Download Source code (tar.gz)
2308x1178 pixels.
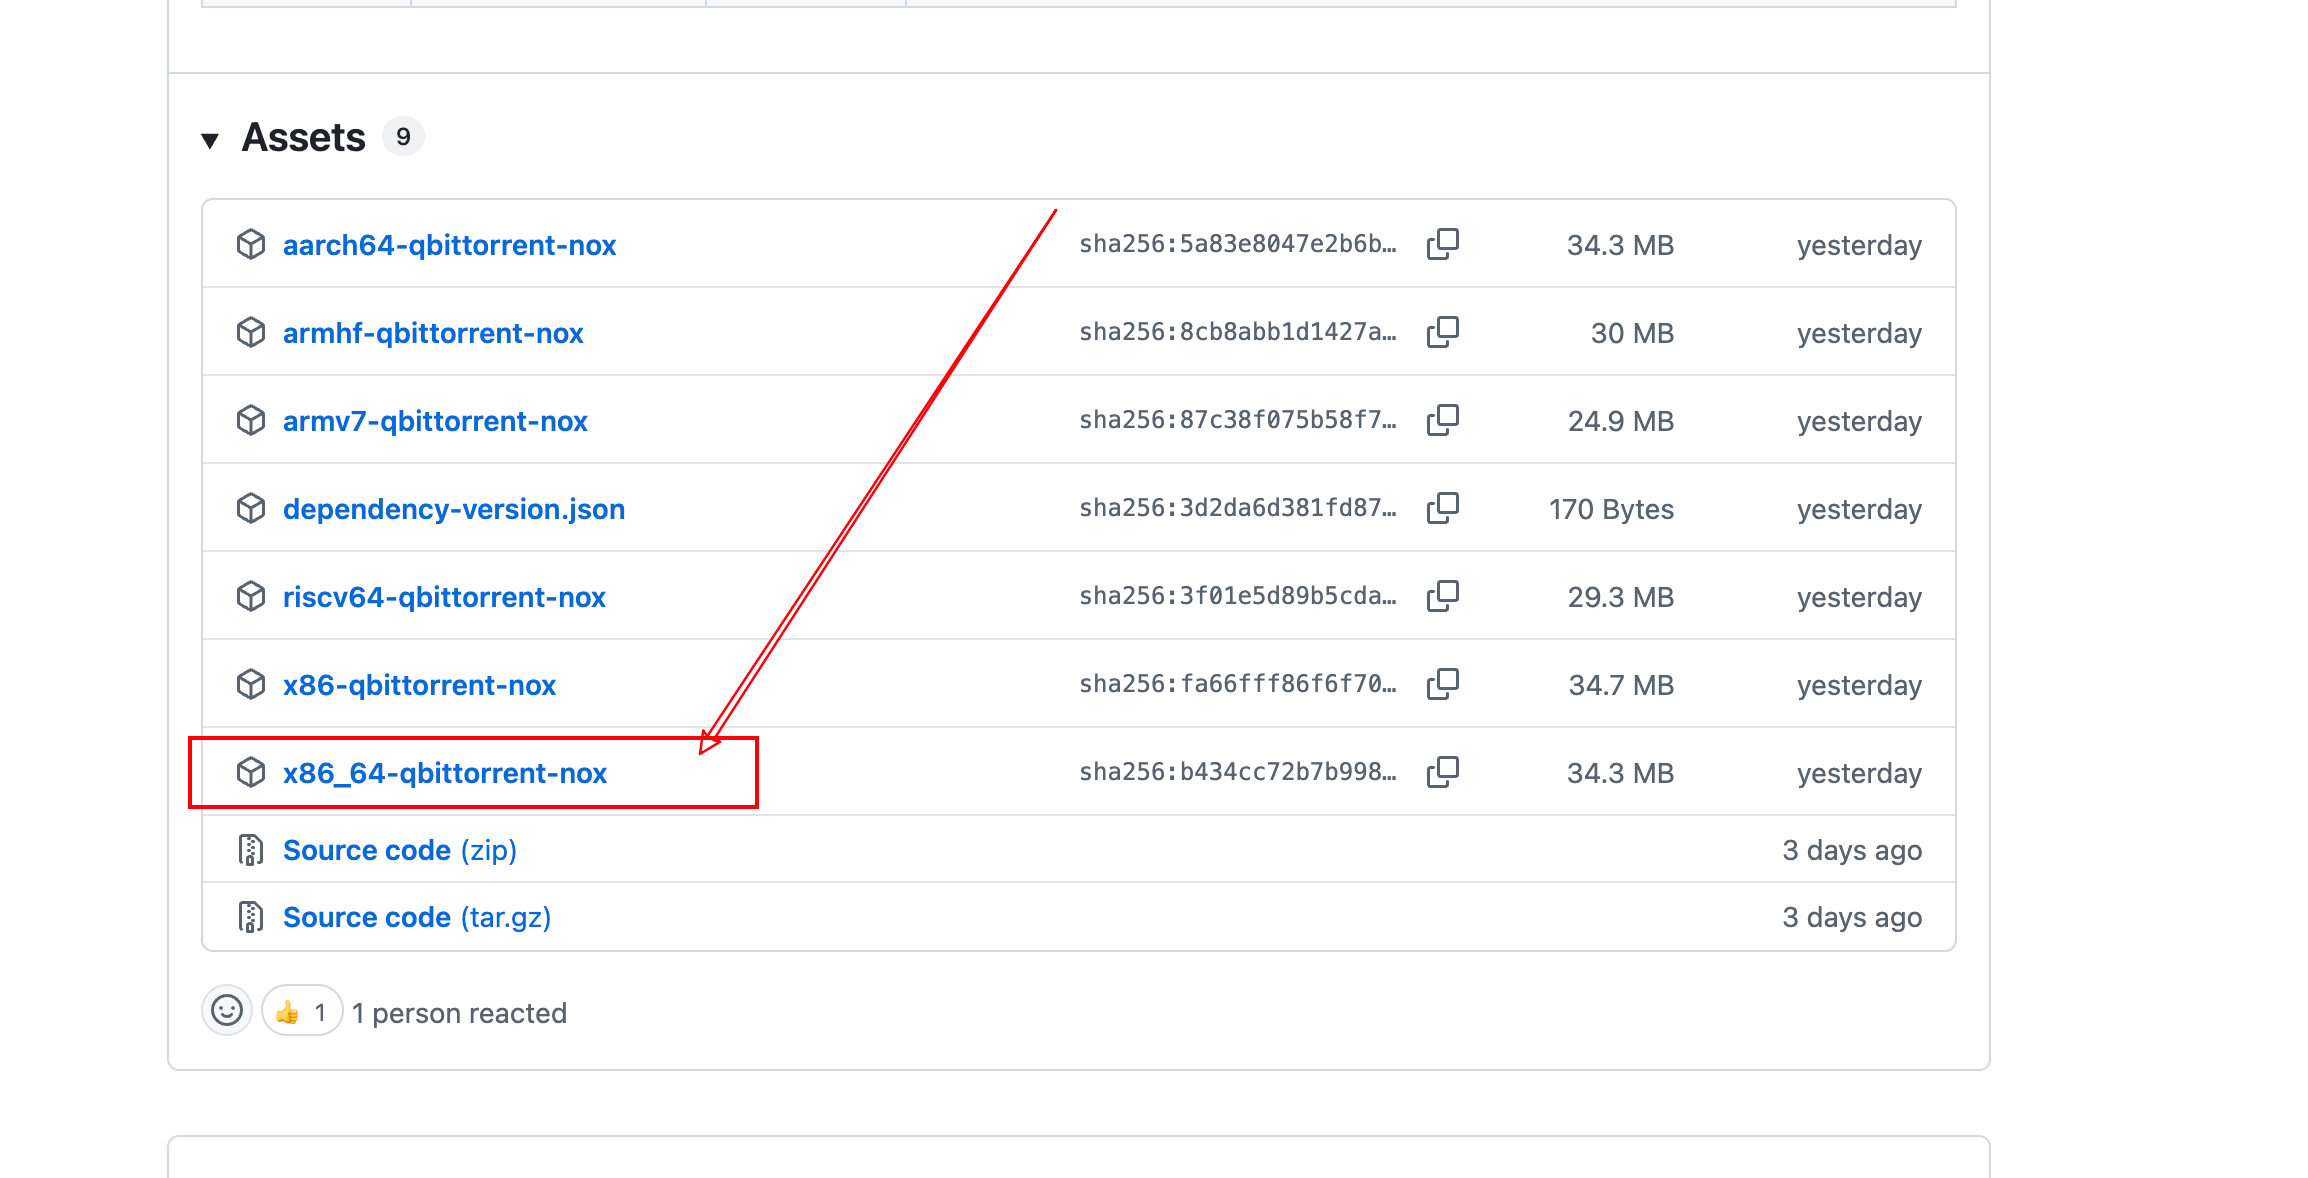point(416,917)
